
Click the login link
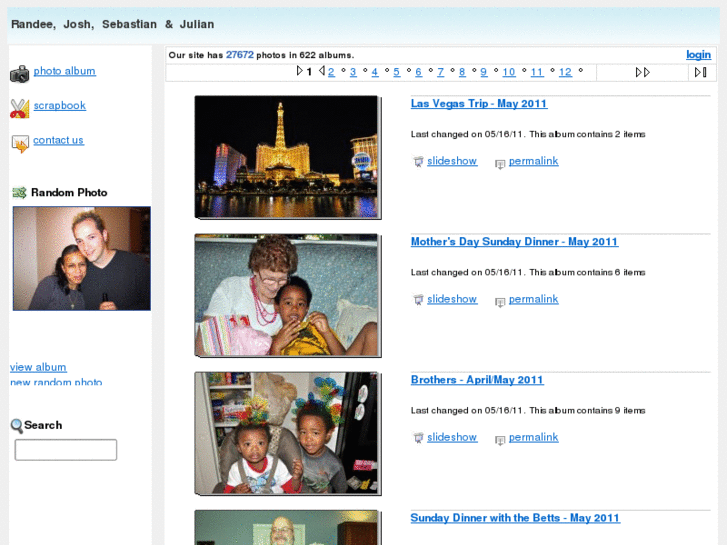tap(698, 55)
